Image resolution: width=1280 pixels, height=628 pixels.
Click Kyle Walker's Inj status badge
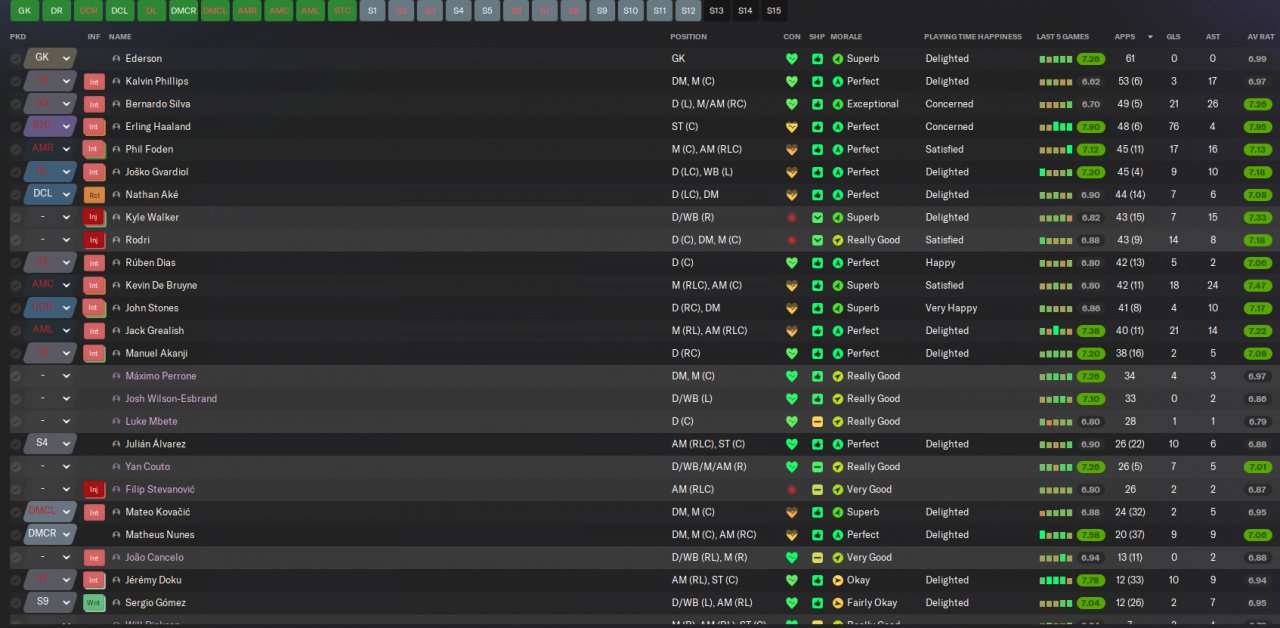point(94,217)
